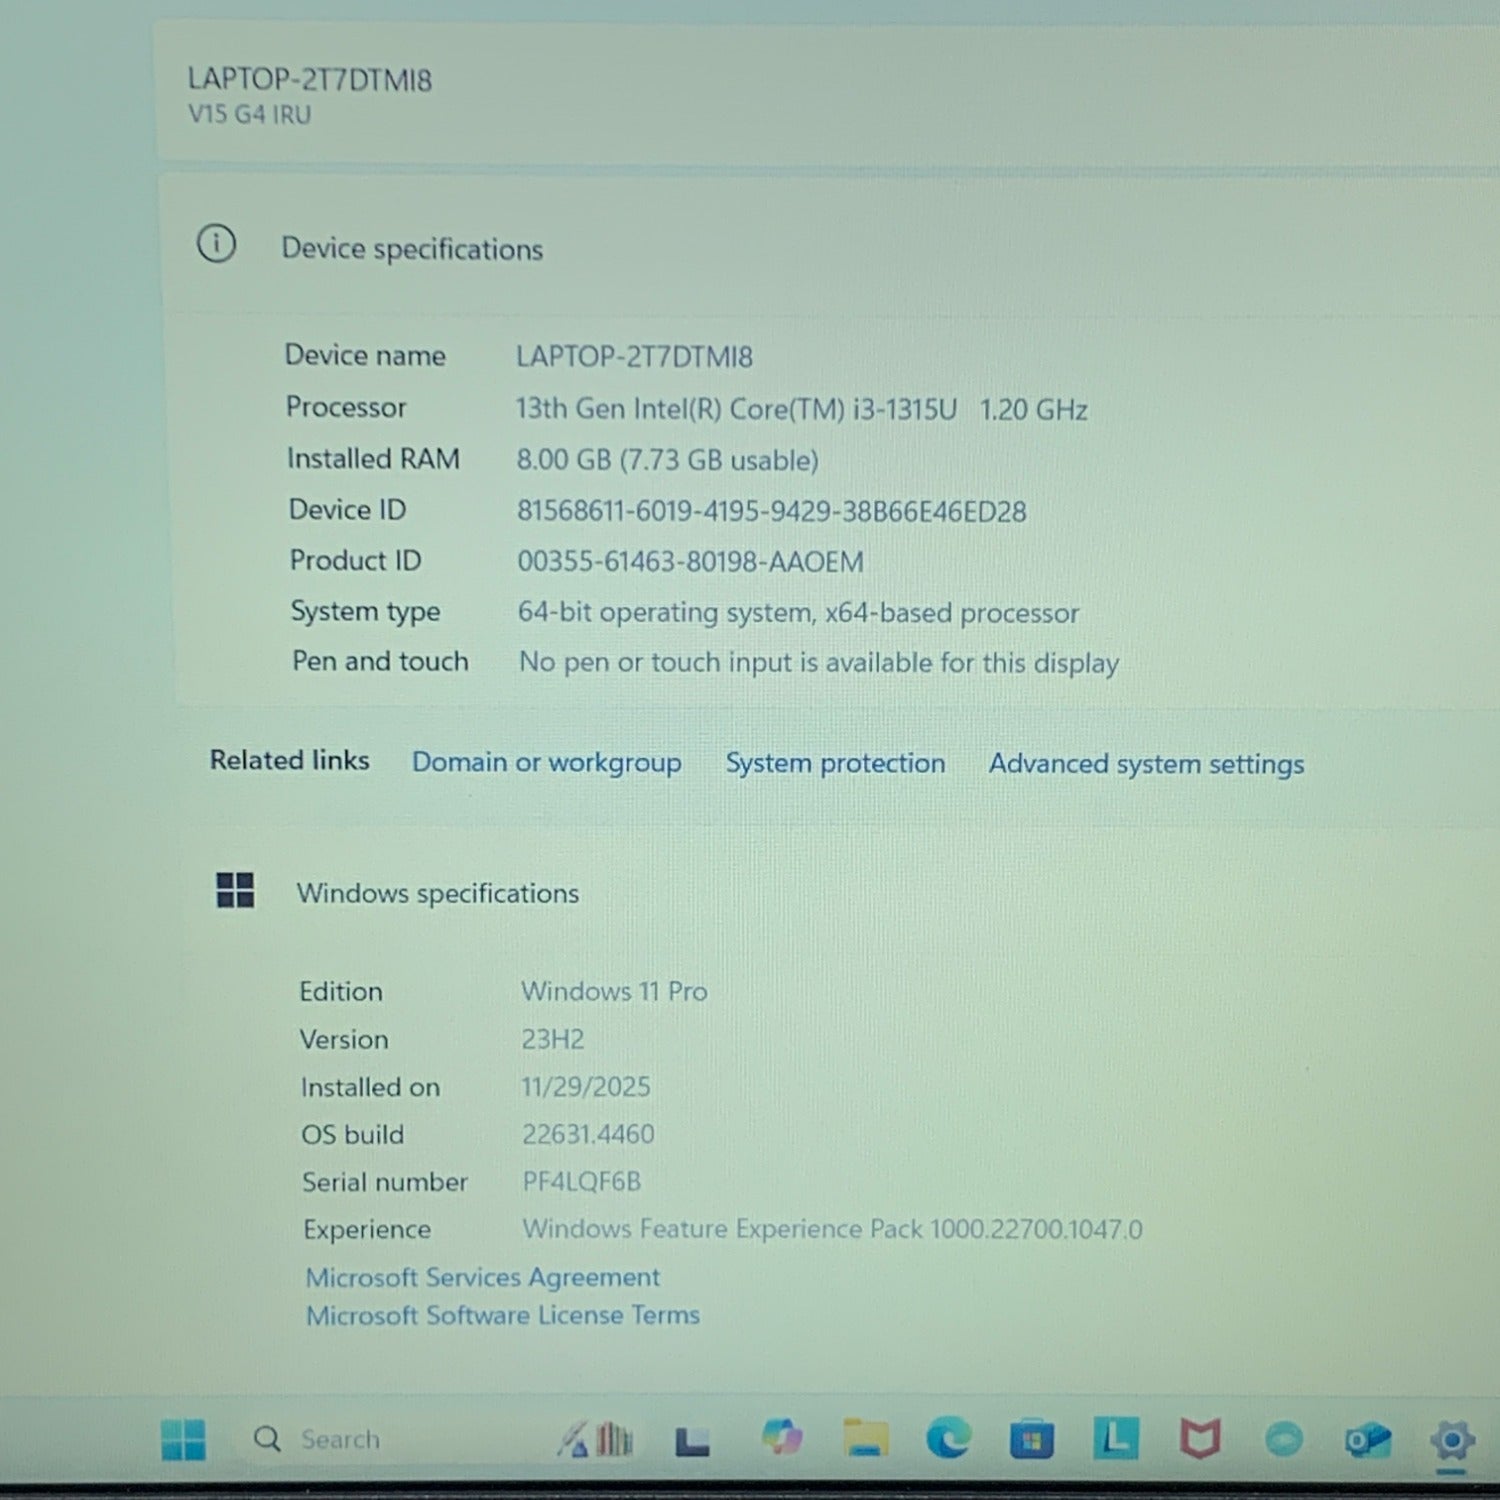The image size is (1500, 1500).
Task: Launch Copilot from the taskbar
Action: coord(781,1438)
